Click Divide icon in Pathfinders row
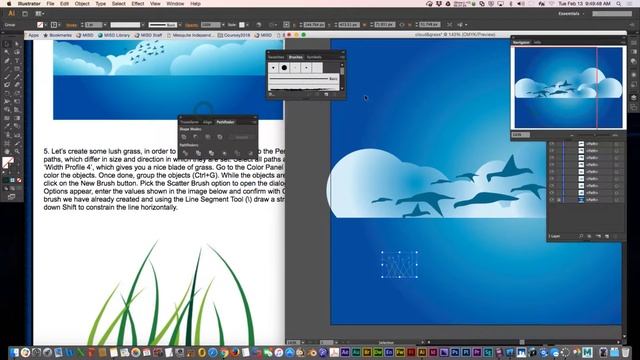Viewport: 640px width, 360px height. (185, 153)
